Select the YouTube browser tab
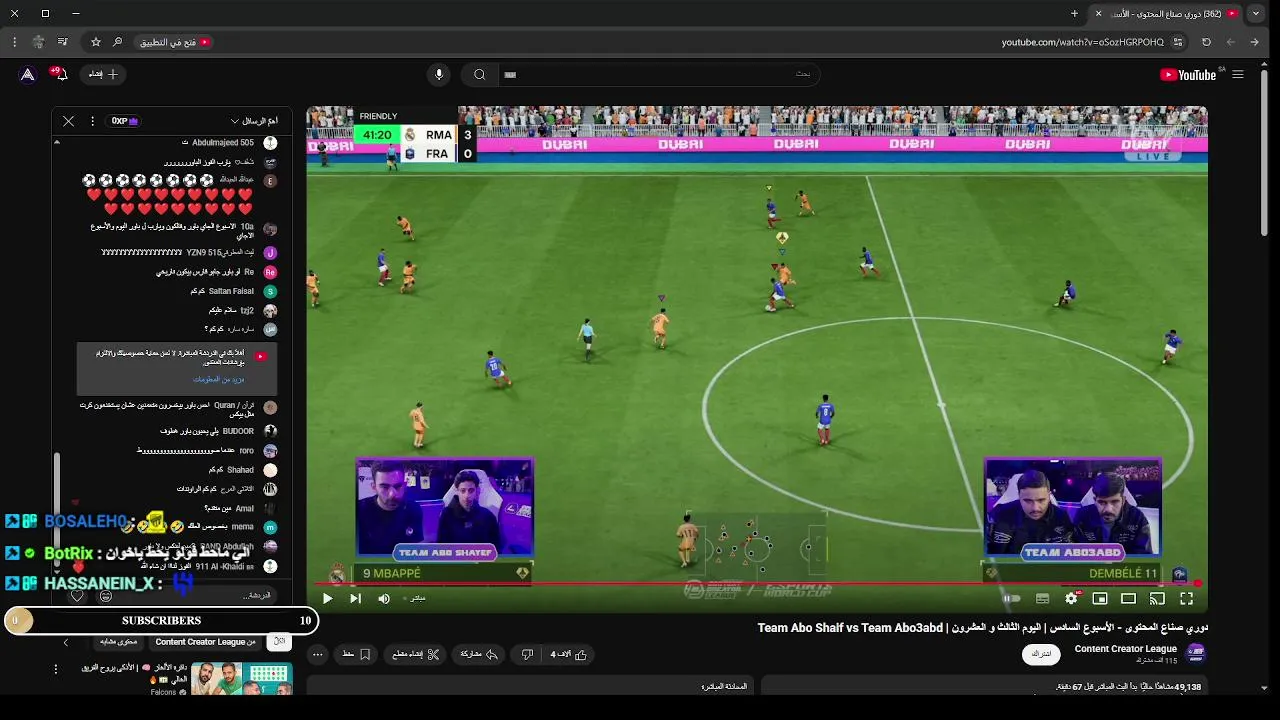Image resolution: width=1280 pixels, height=720 pixels. coord(1166,14)
